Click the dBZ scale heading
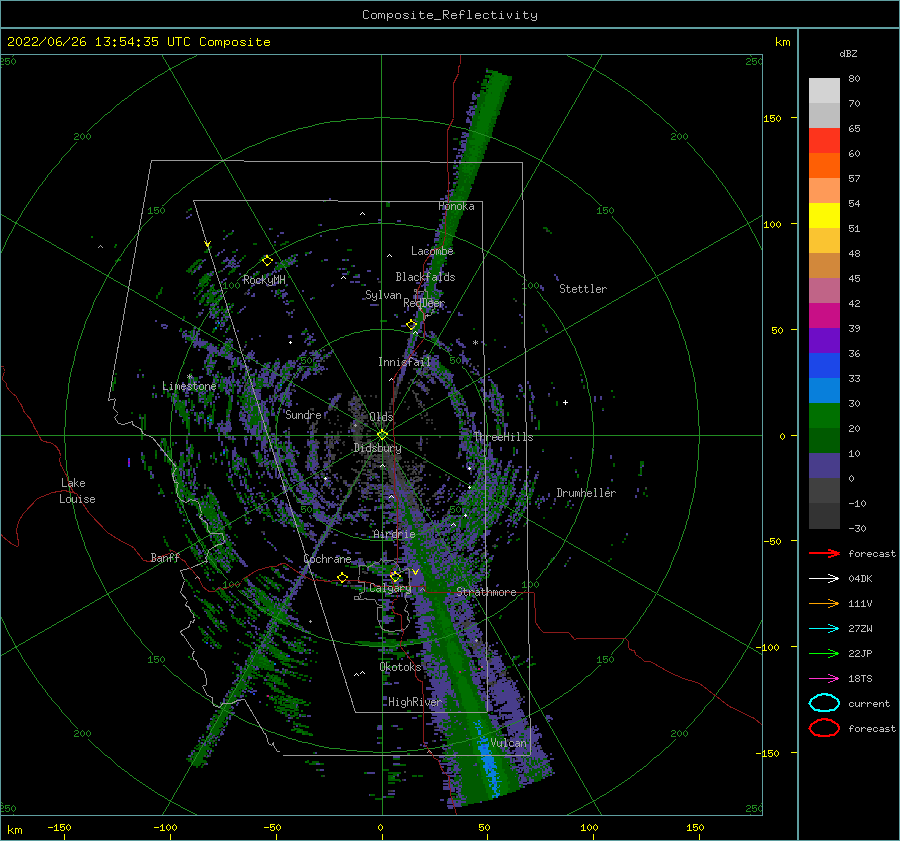Image resolution: width=900 pixels, height=841 pixels. (x=848, y=53)
